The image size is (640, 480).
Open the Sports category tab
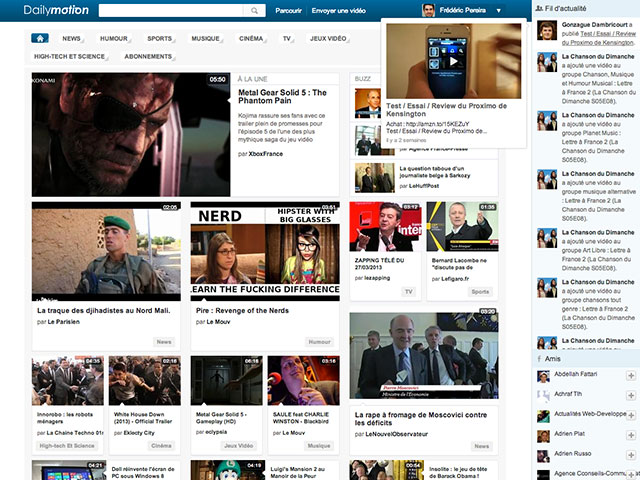coord(160,38)
